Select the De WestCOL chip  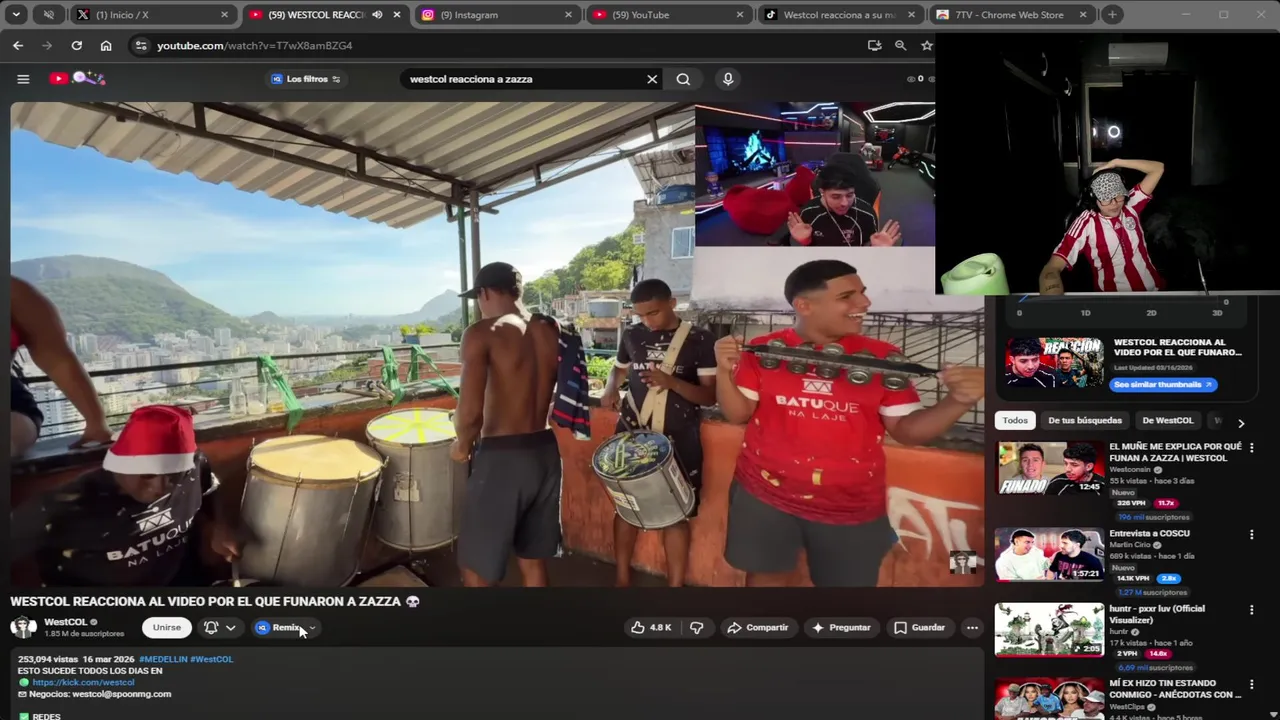(1168, 421)
